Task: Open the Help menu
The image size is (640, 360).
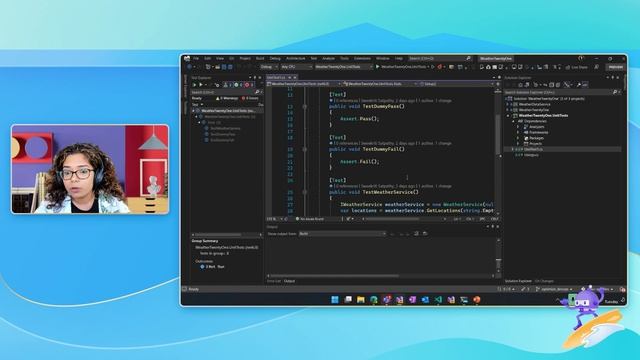Action: [x=398, y=58]
